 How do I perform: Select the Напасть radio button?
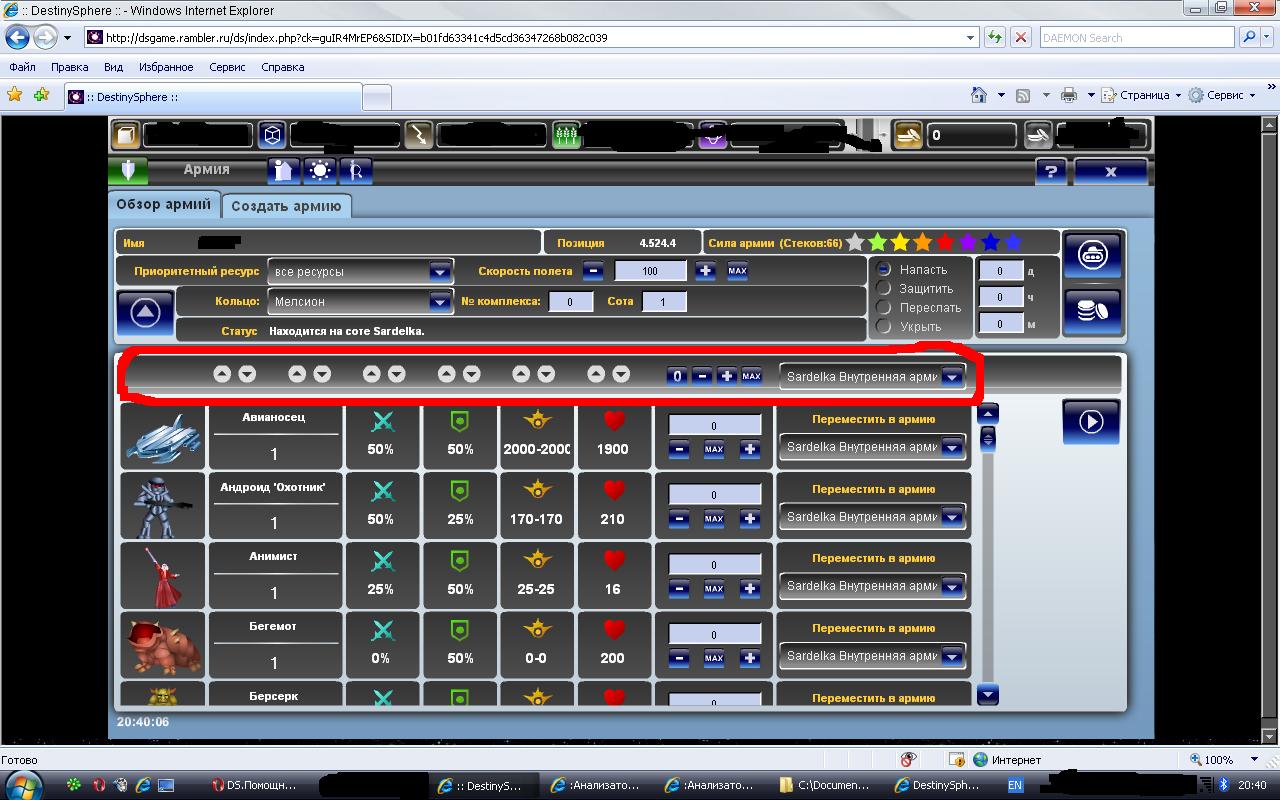coord(884,270)
